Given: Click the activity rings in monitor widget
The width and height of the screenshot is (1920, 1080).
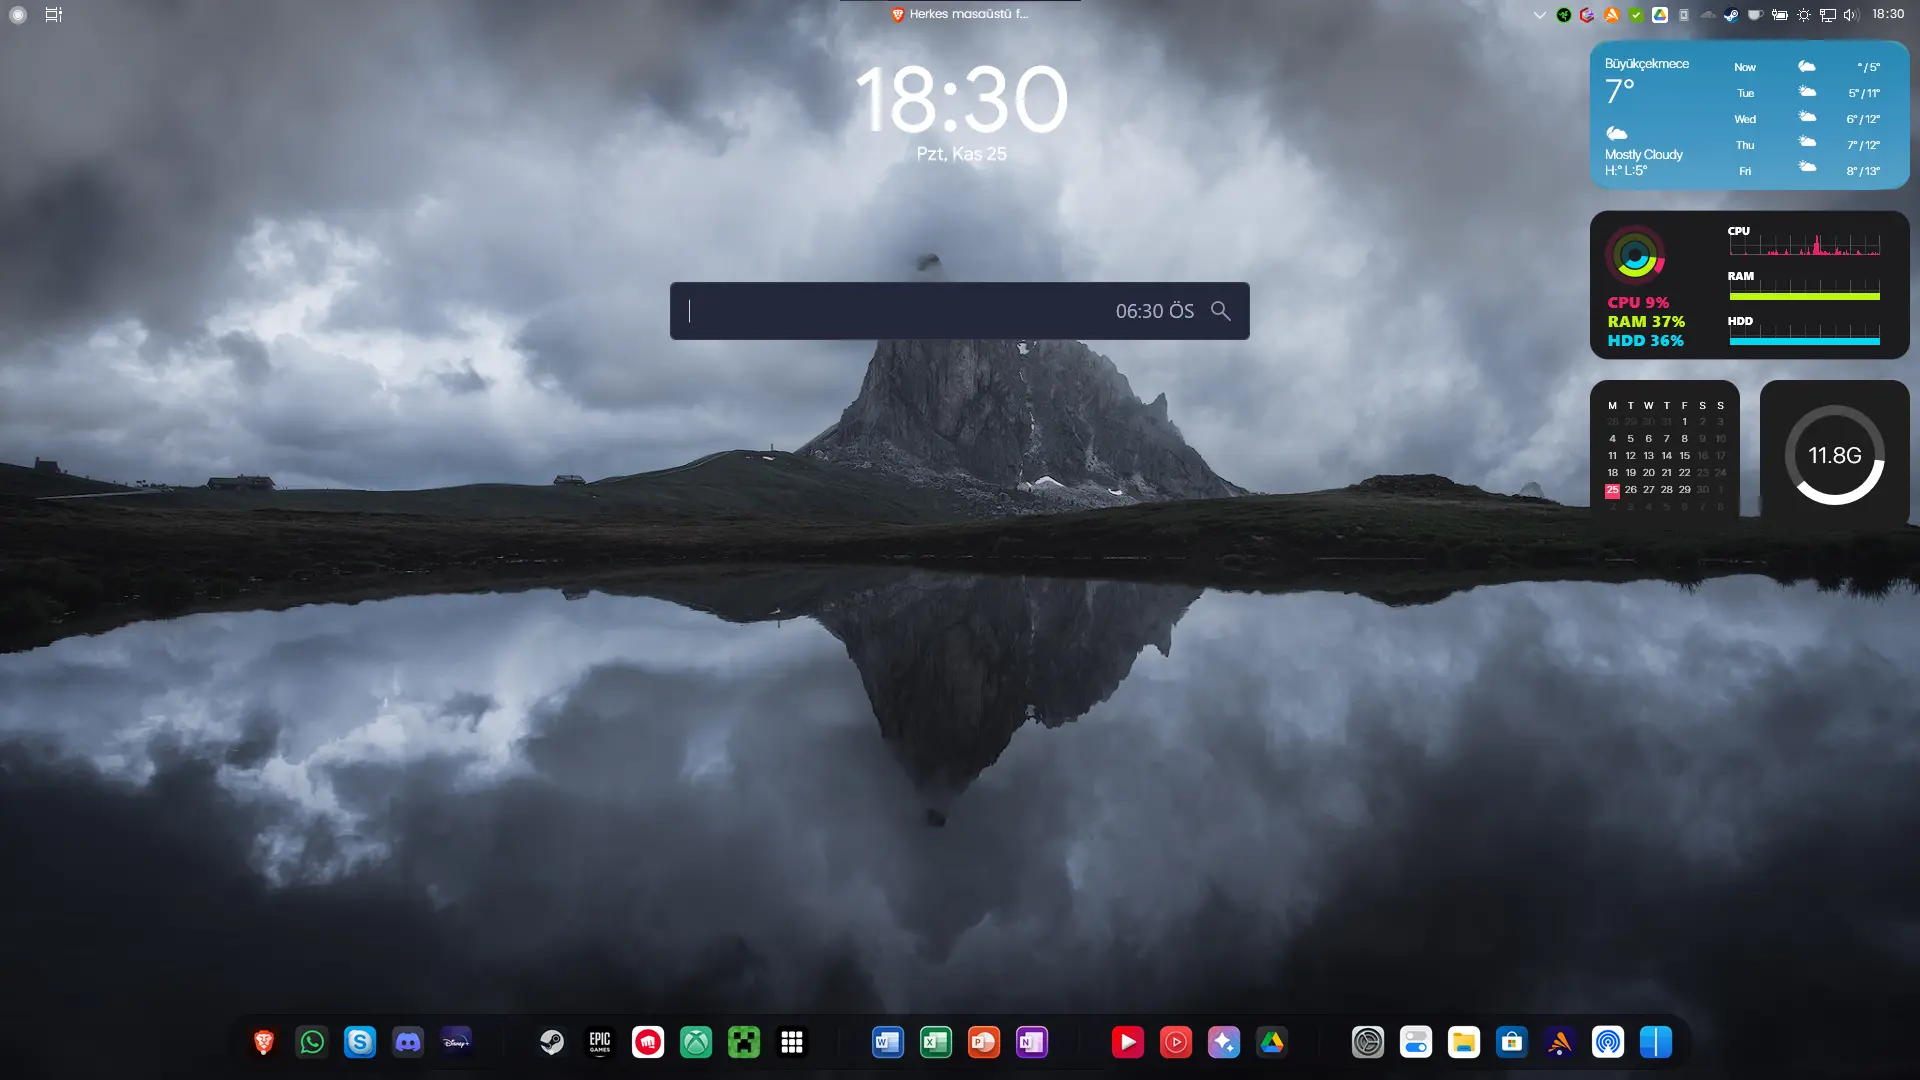Looking at the screenshot, I should (1635, 256).
